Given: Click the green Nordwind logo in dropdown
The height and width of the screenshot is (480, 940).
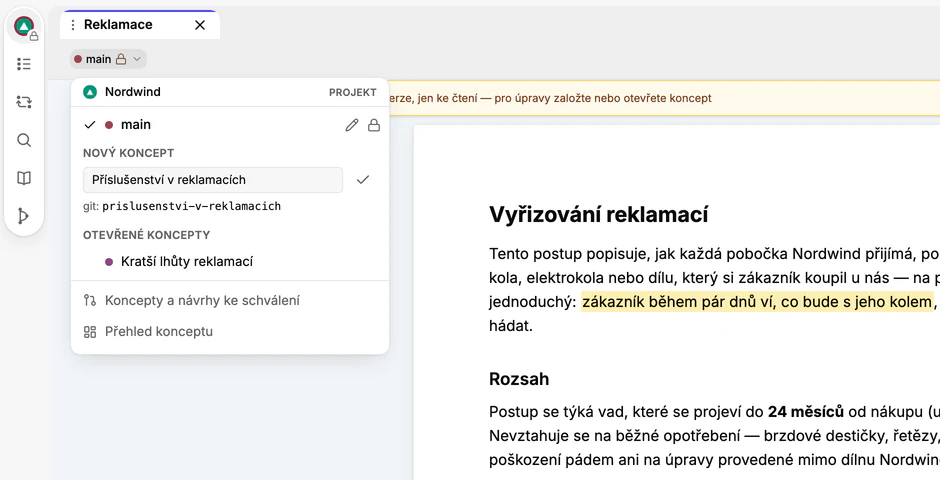Looking at the screenshot, I should [x=90, y=92].
